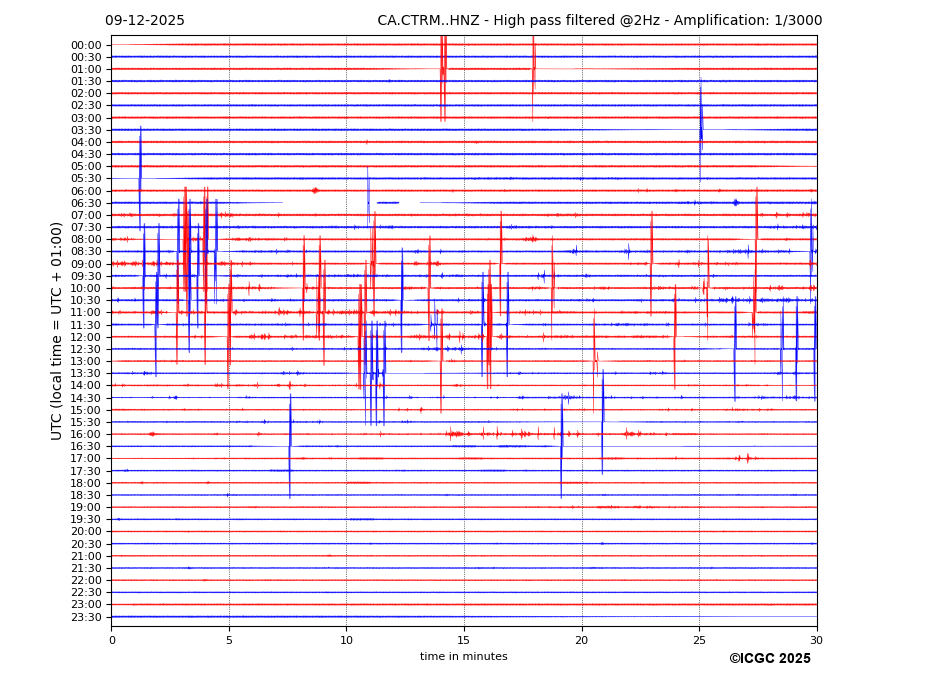Click the ©ICGC 2025 copyright text
927x696 pixels.
coord(769,659)
